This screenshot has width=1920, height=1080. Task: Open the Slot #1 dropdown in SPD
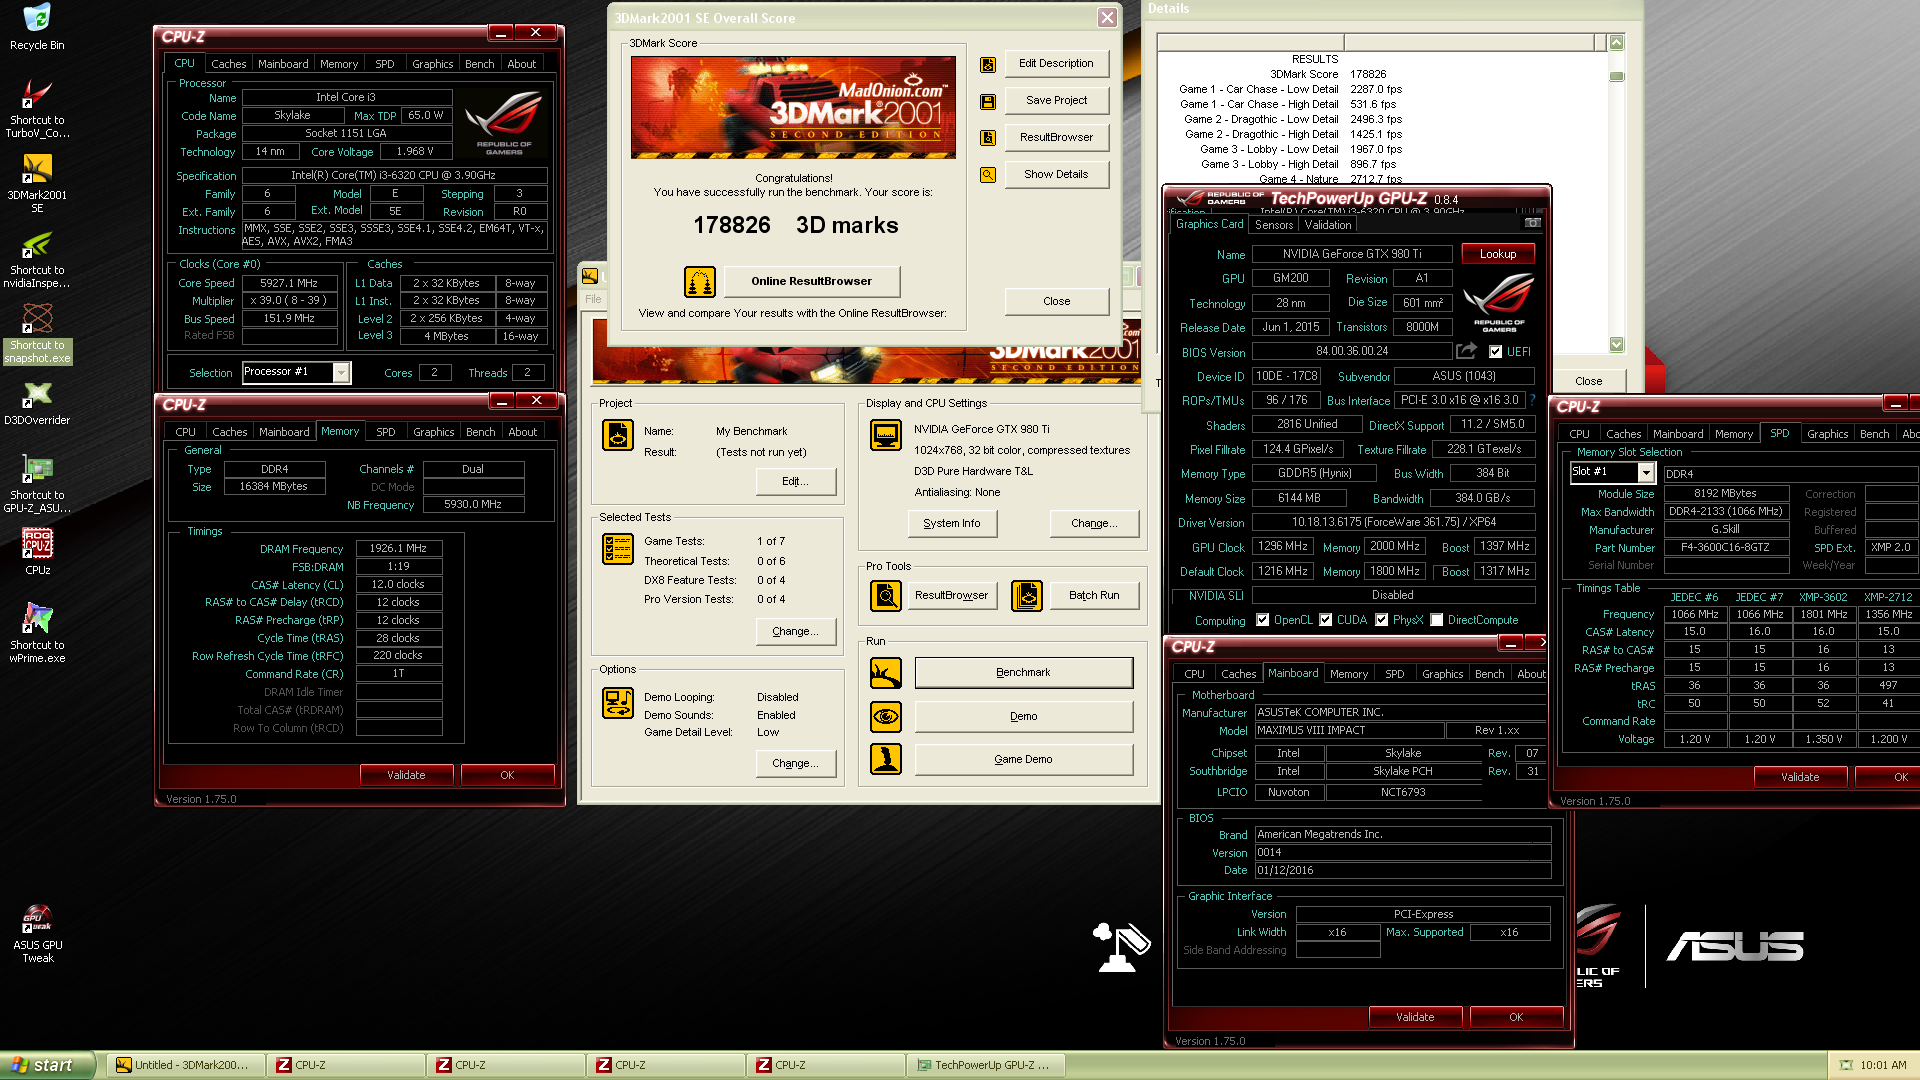(x=1646, y=473)
